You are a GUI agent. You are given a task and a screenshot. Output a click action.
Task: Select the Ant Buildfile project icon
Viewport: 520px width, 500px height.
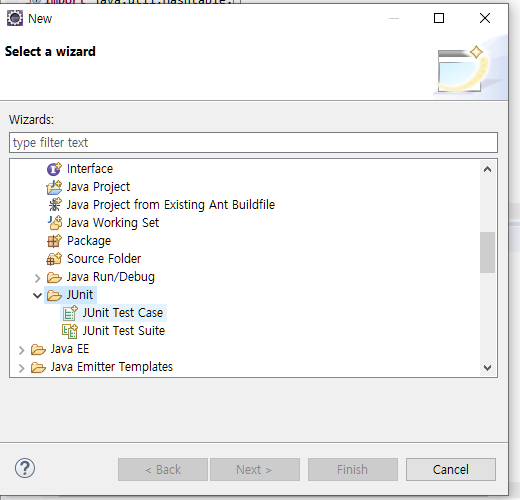point(55,205)
